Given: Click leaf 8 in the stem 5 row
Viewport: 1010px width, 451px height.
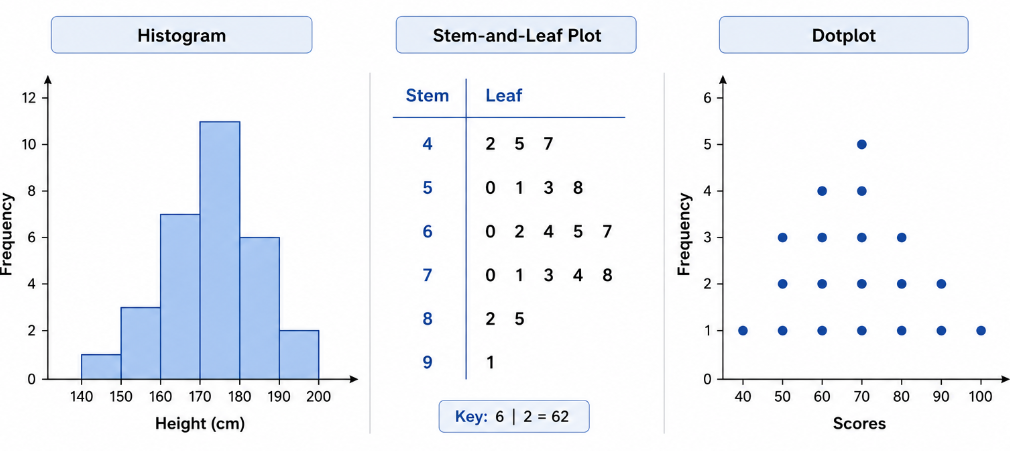Looking at the screenshot, I should click(x=577, y=187).
